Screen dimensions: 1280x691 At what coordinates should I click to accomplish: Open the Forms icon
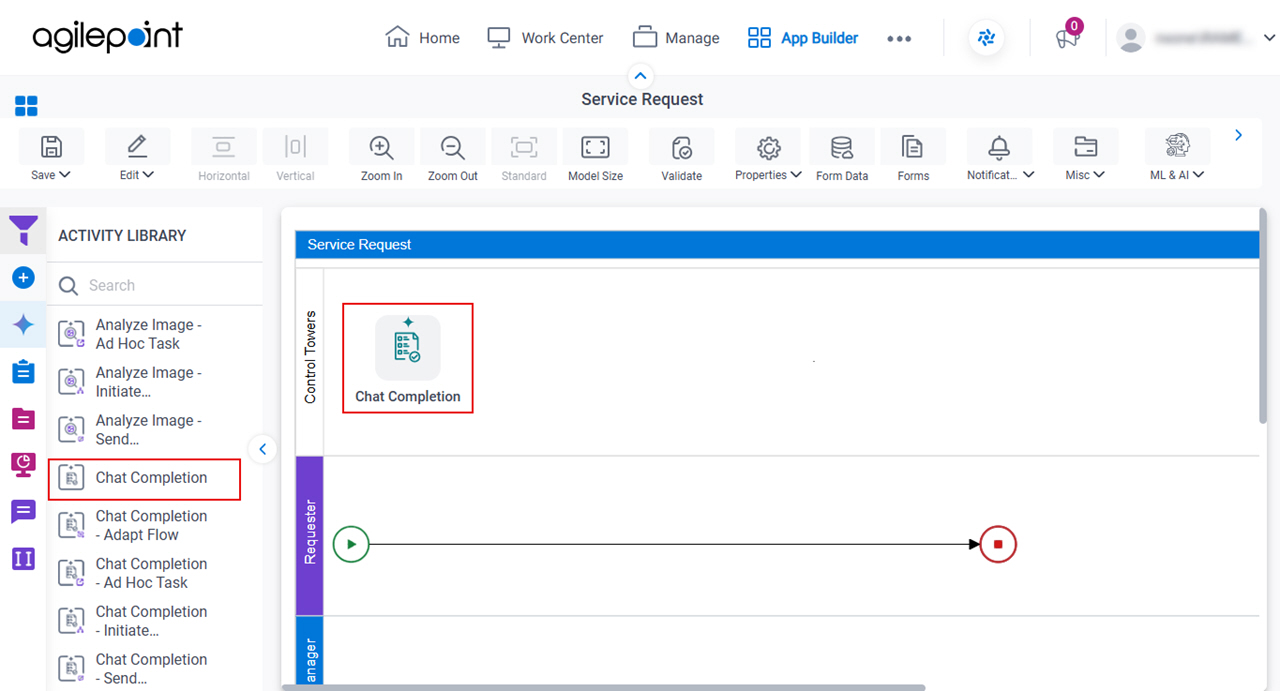pyautogui.click(x=912, y=147)
